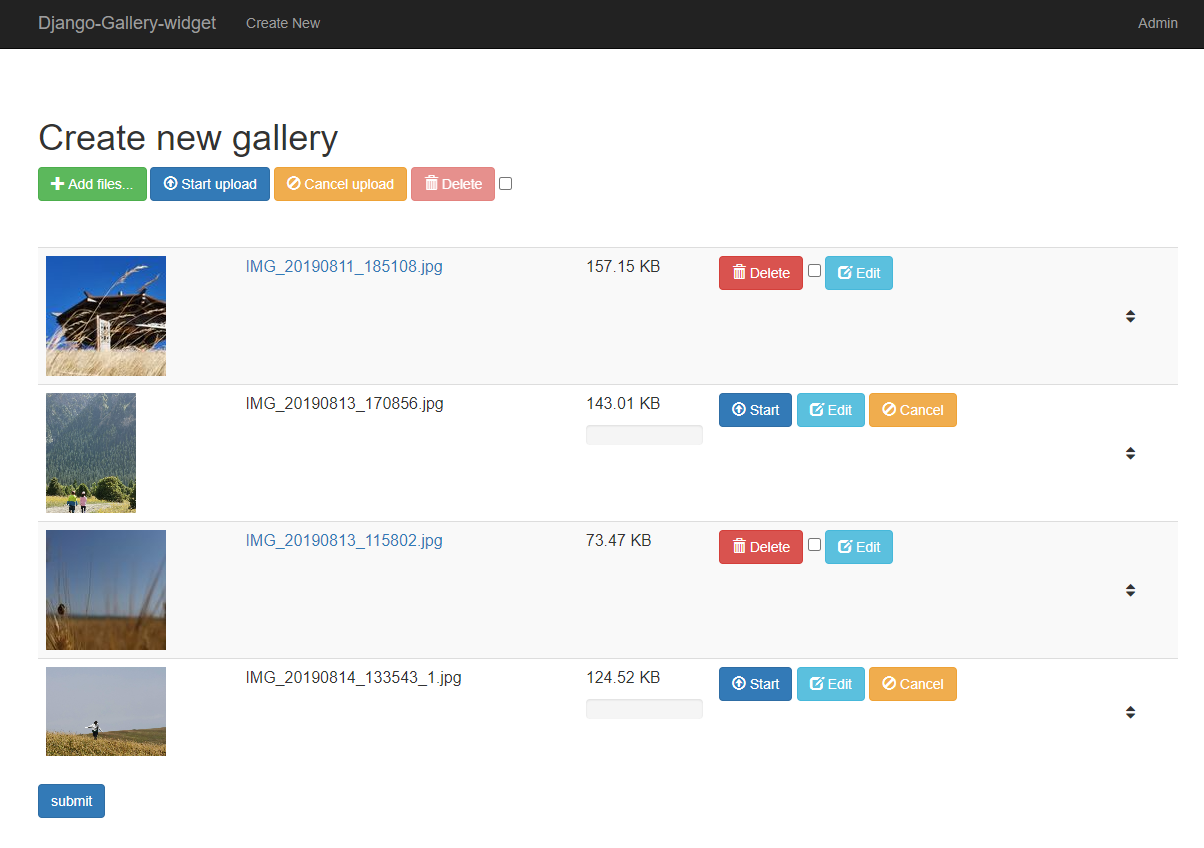This screenshot has width=1204, height=848.
Task: Open the Create New menu item
Action: 283,22
